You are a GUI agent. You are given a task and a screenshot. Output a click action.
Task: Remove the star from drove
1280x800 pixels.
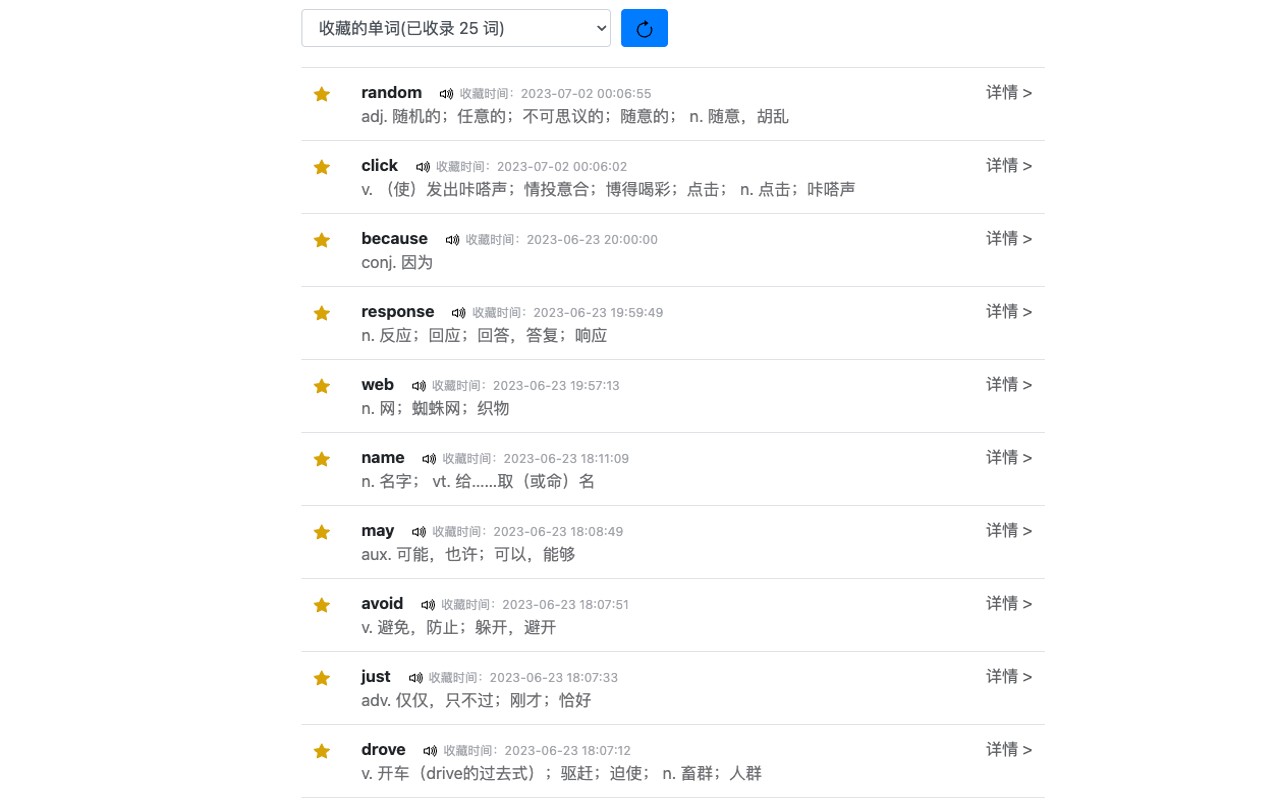(x=322, y=751)
